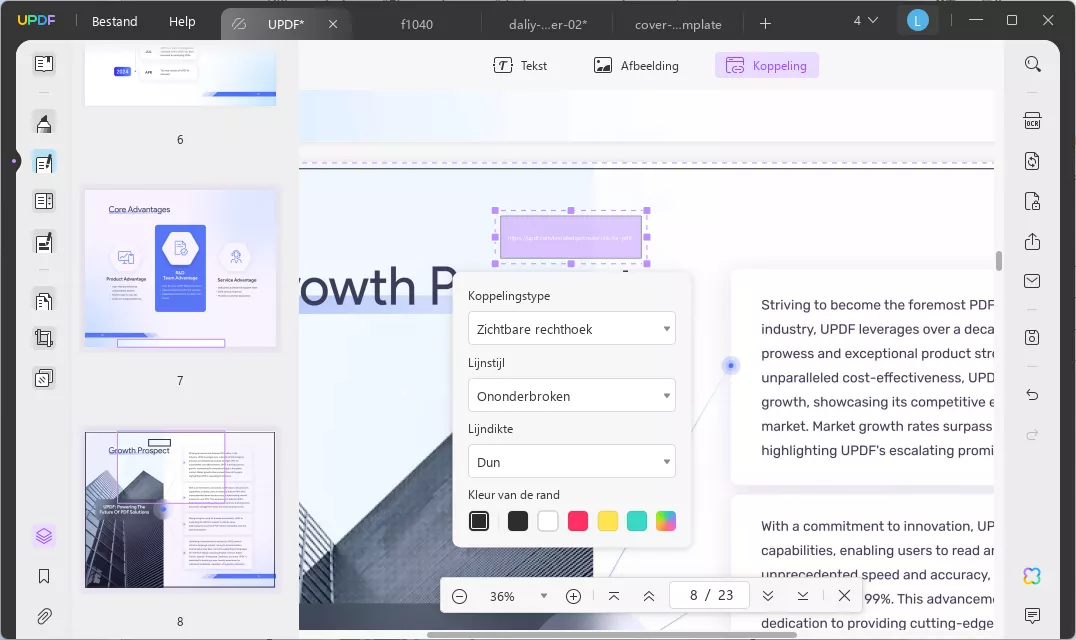
Task: Close the UPDF* tab
Action: (333, 24)
